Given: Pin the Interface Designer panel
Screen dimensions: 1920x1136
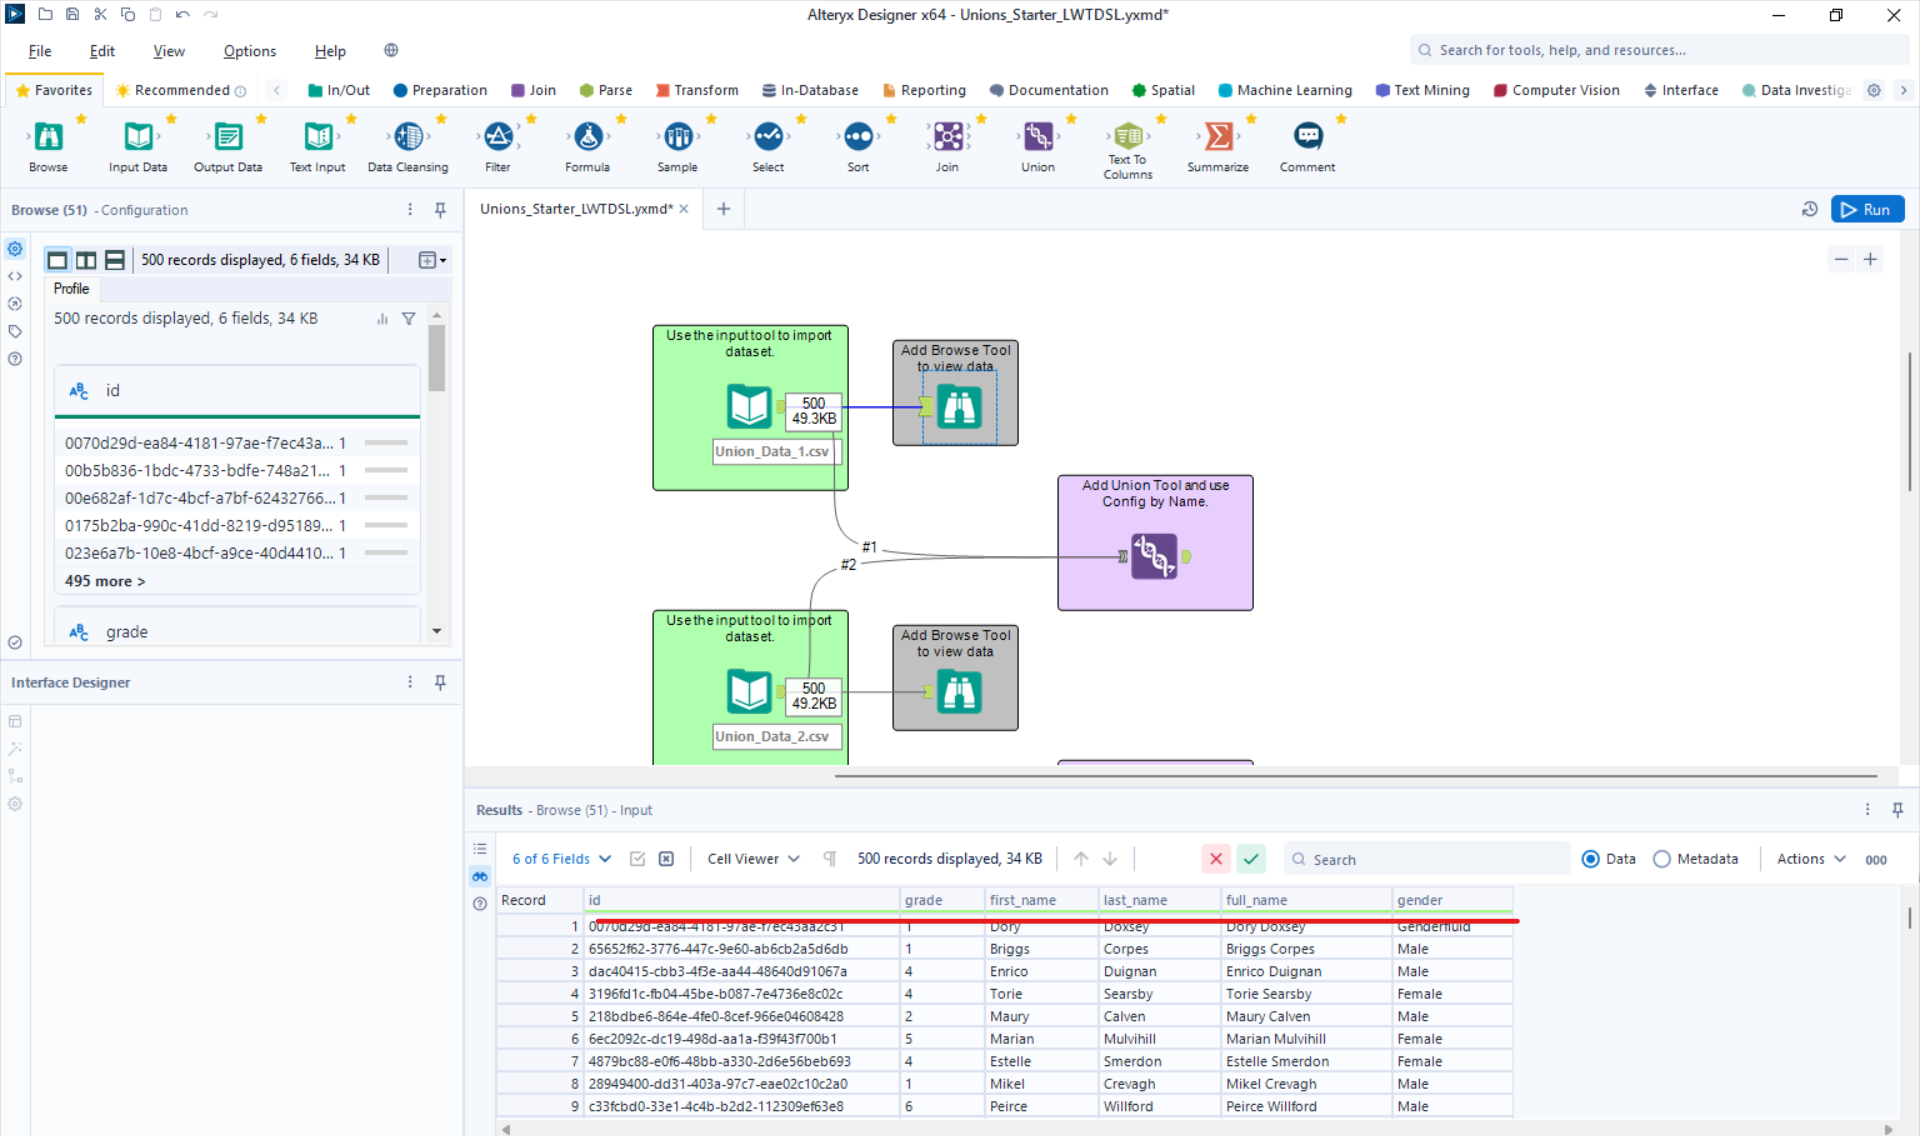Looking at the screenshot, I should click(x=440, y=682).
